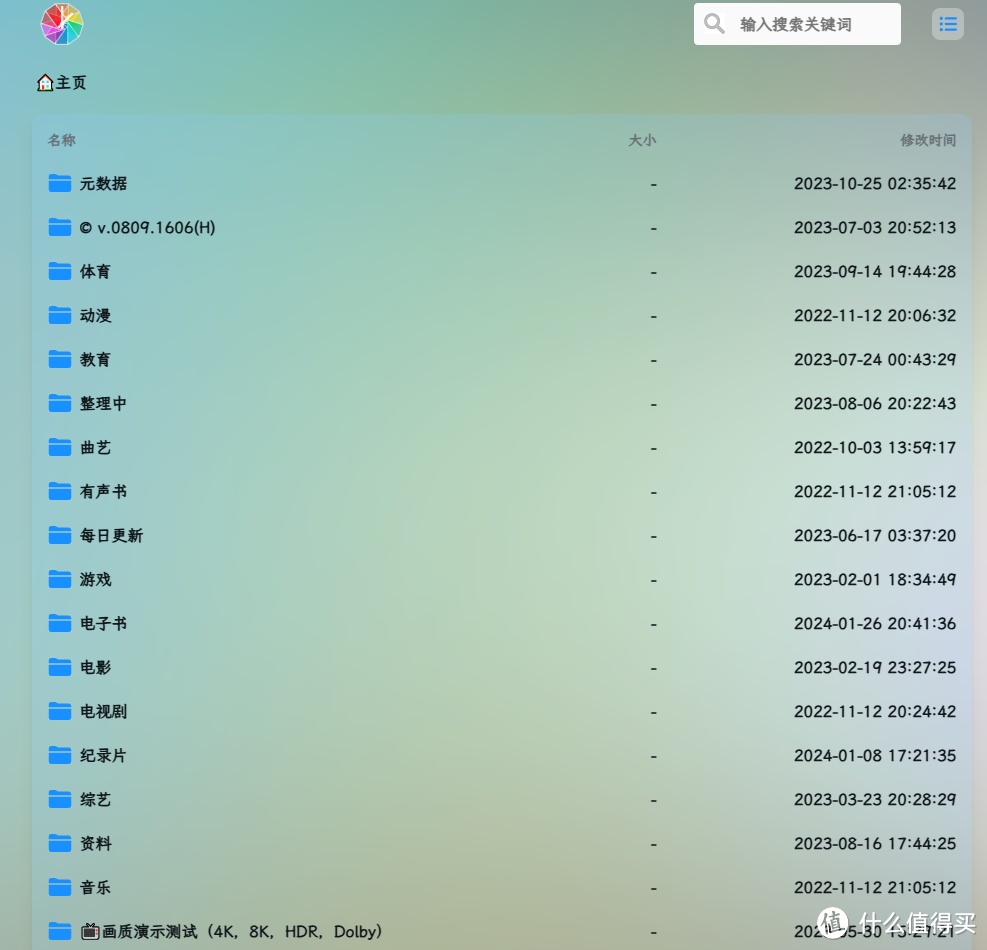
Task: Open the 纪录片 folder
Action: tap(103, 756)
